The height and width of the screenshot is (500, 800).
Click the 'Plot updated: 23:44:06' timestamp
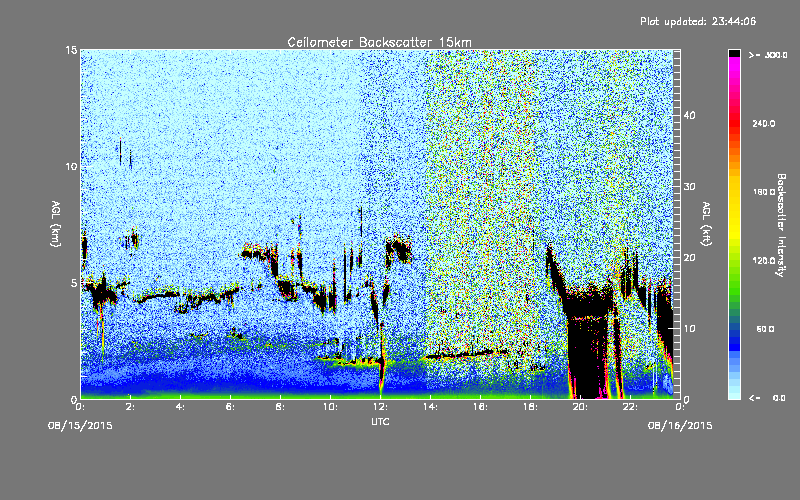coord(698,21)
